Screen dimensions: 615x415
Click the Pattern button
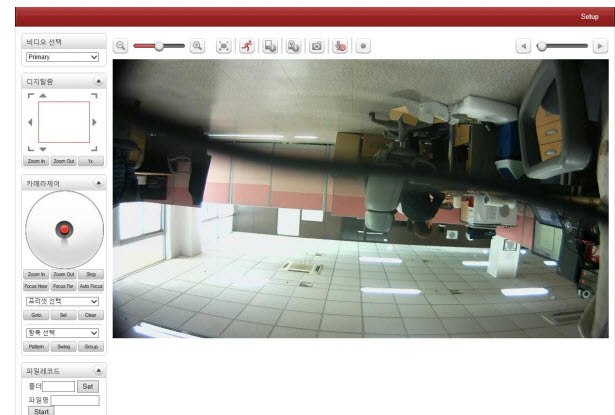[36, 347]
